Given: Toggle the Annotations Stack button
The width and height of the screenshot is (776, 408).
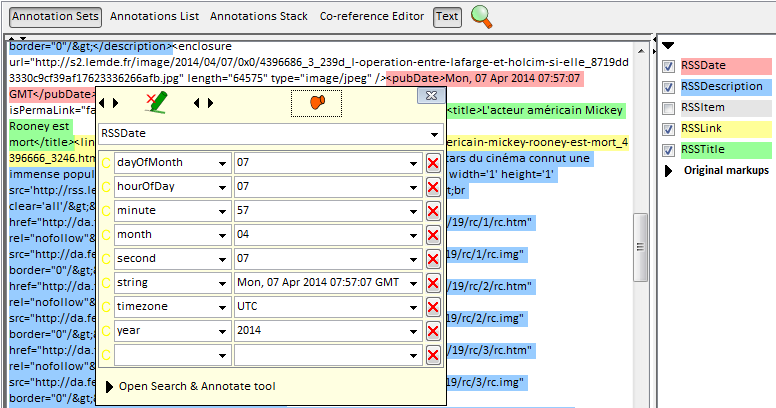Looking at the screenshot, I should point(259,17).
